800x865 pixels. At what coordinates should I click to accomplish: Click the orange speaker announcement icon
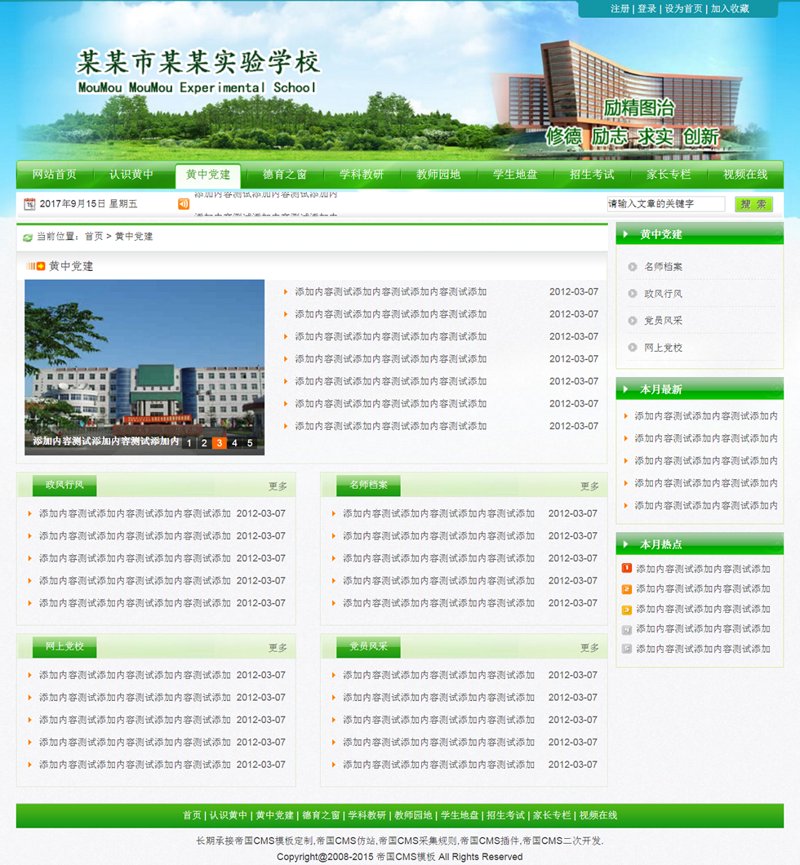point(184,204)
